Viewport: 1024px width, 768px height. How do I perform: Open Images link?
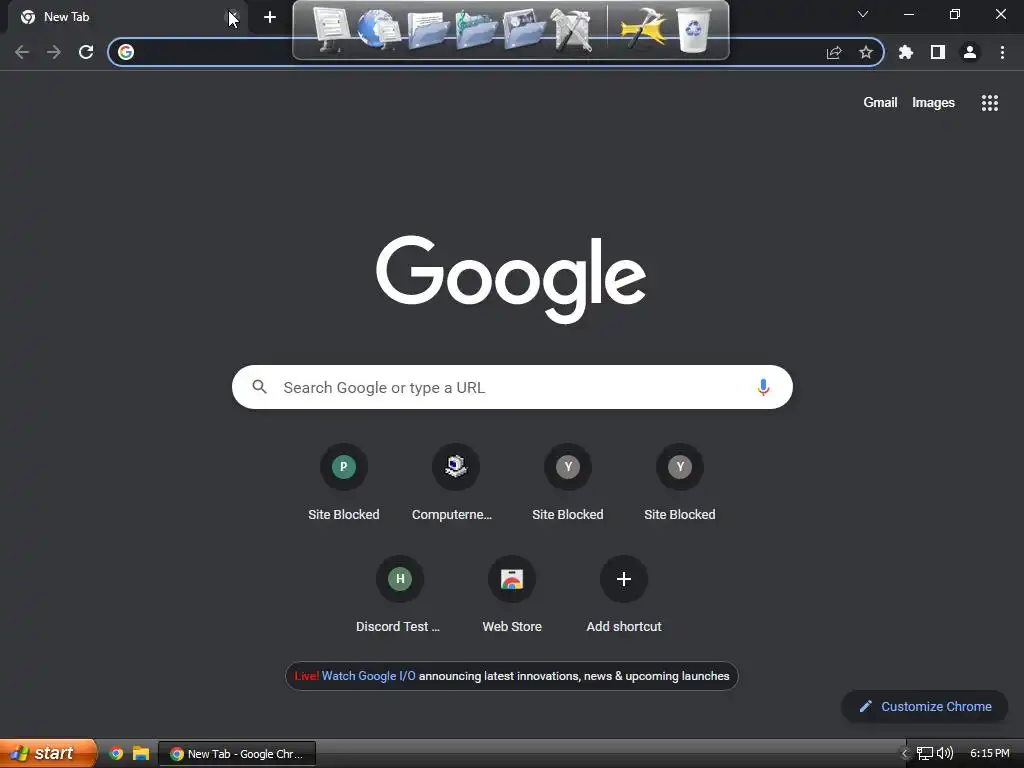(x=933, y=103)
